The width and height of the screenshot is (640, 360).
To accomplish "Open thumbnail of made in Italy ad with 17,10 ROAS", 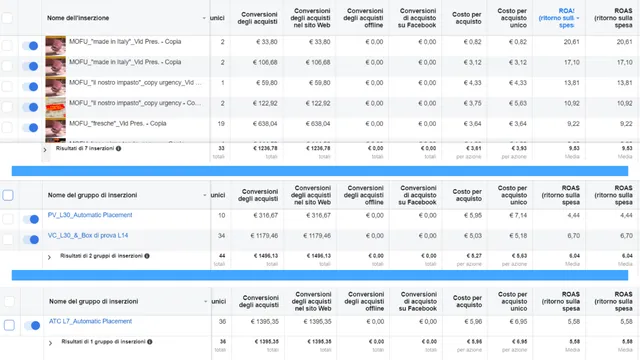I will click(x=56, y=66).
